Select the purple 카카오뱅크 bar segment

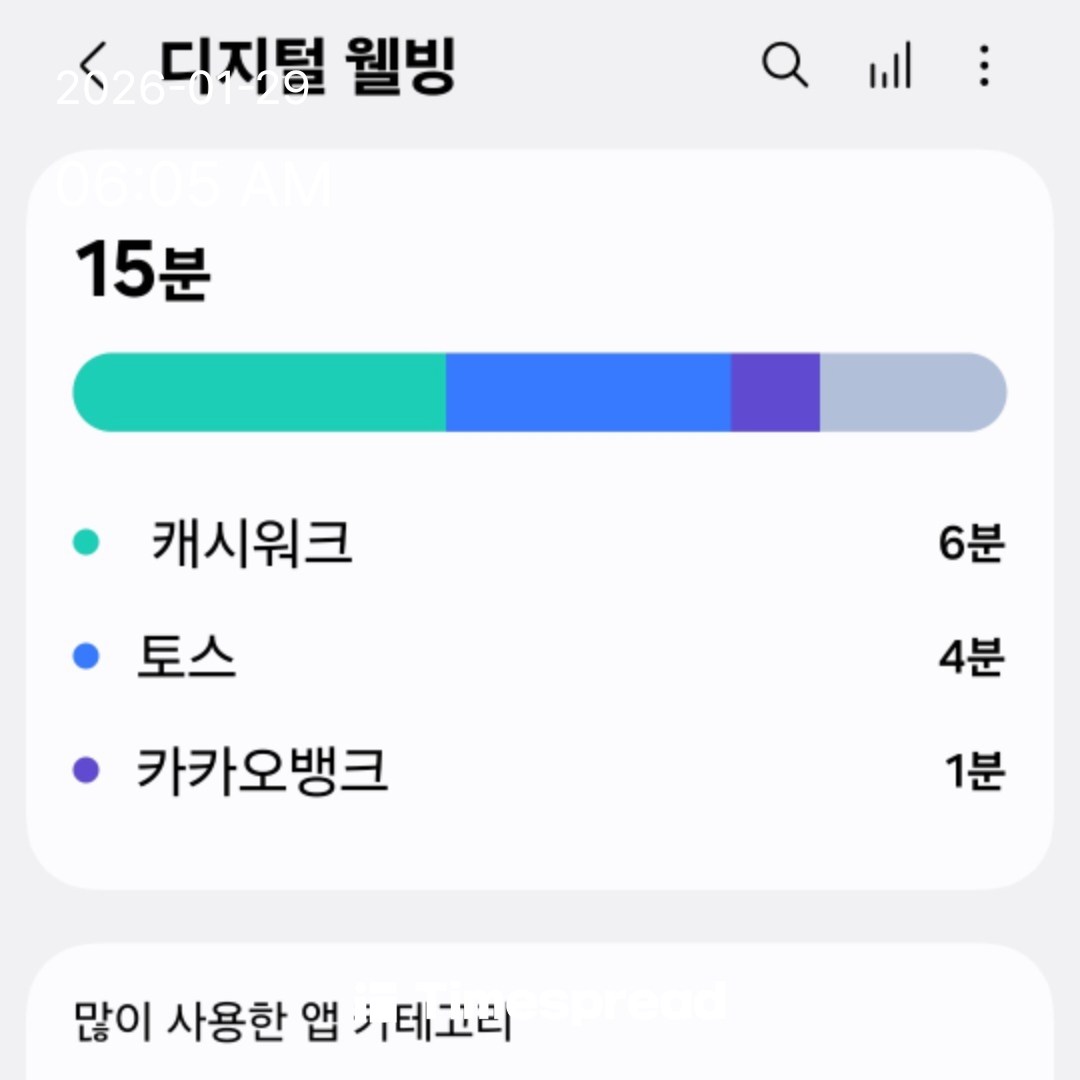775,392
